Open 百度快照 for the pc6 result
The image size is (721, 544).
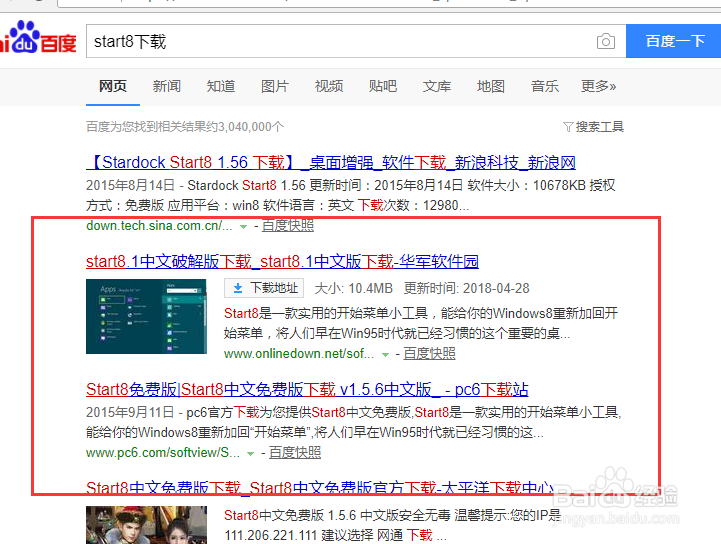tap(295, 453)
